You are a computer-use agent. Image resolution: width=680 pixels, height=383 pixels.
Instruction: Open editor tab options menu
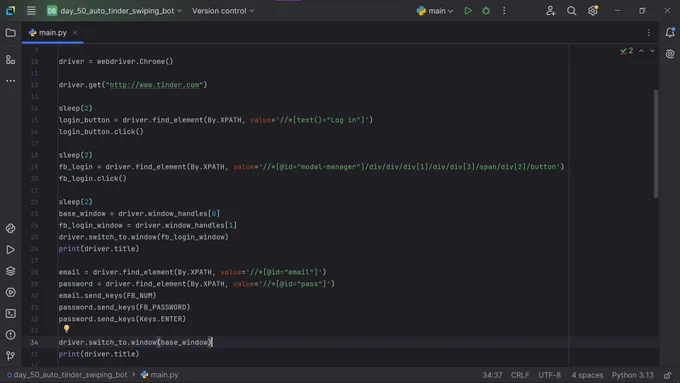pos(649,33)
